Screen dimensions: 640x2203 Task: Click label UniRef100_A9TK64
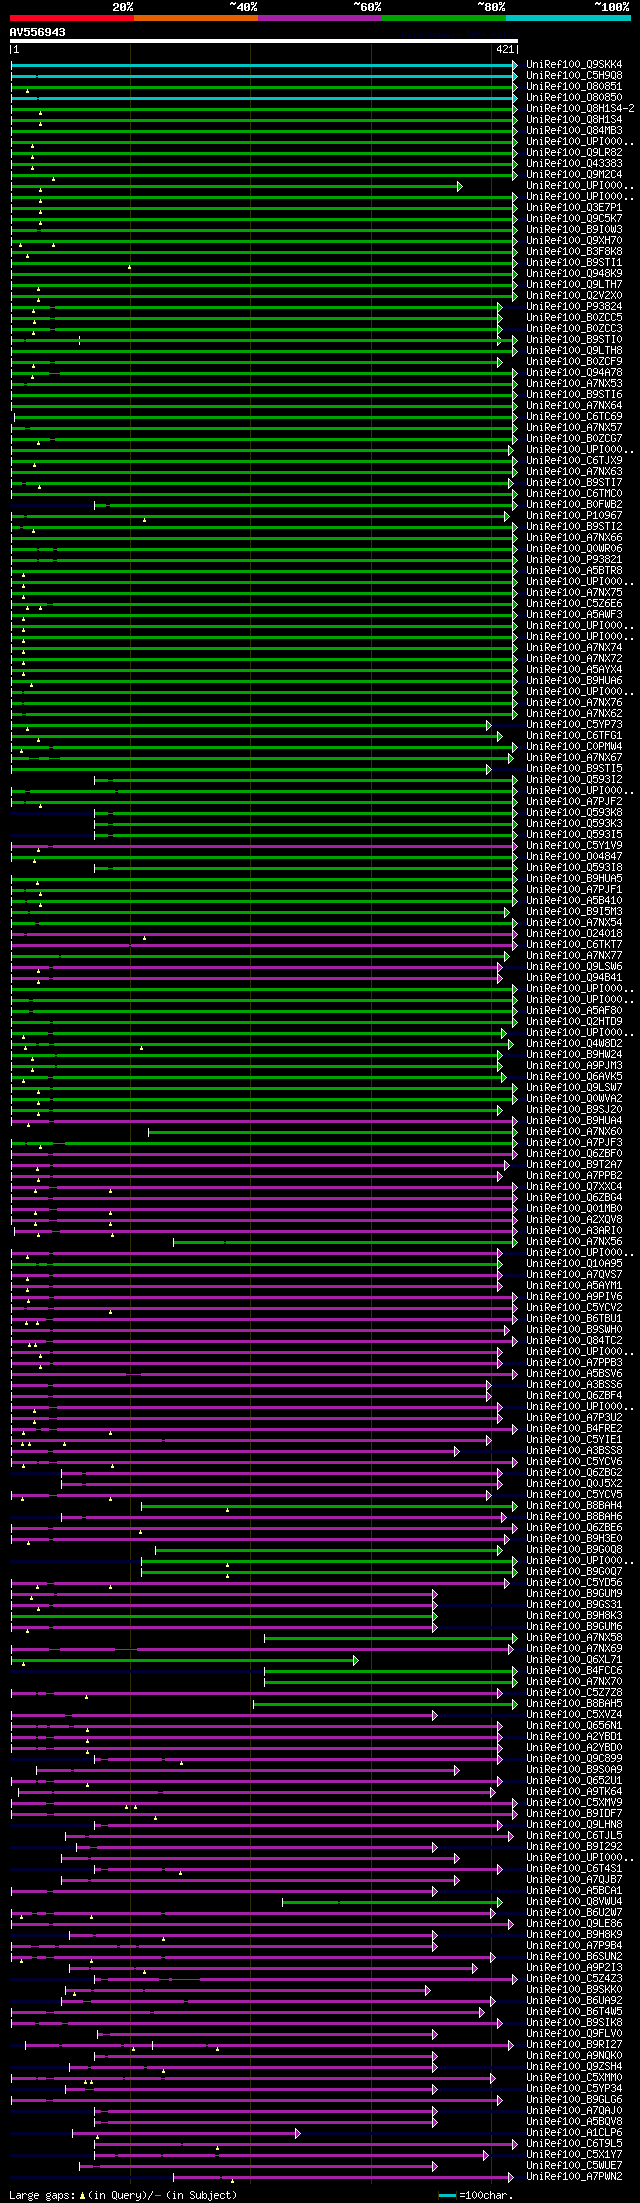click(574, 1791)
